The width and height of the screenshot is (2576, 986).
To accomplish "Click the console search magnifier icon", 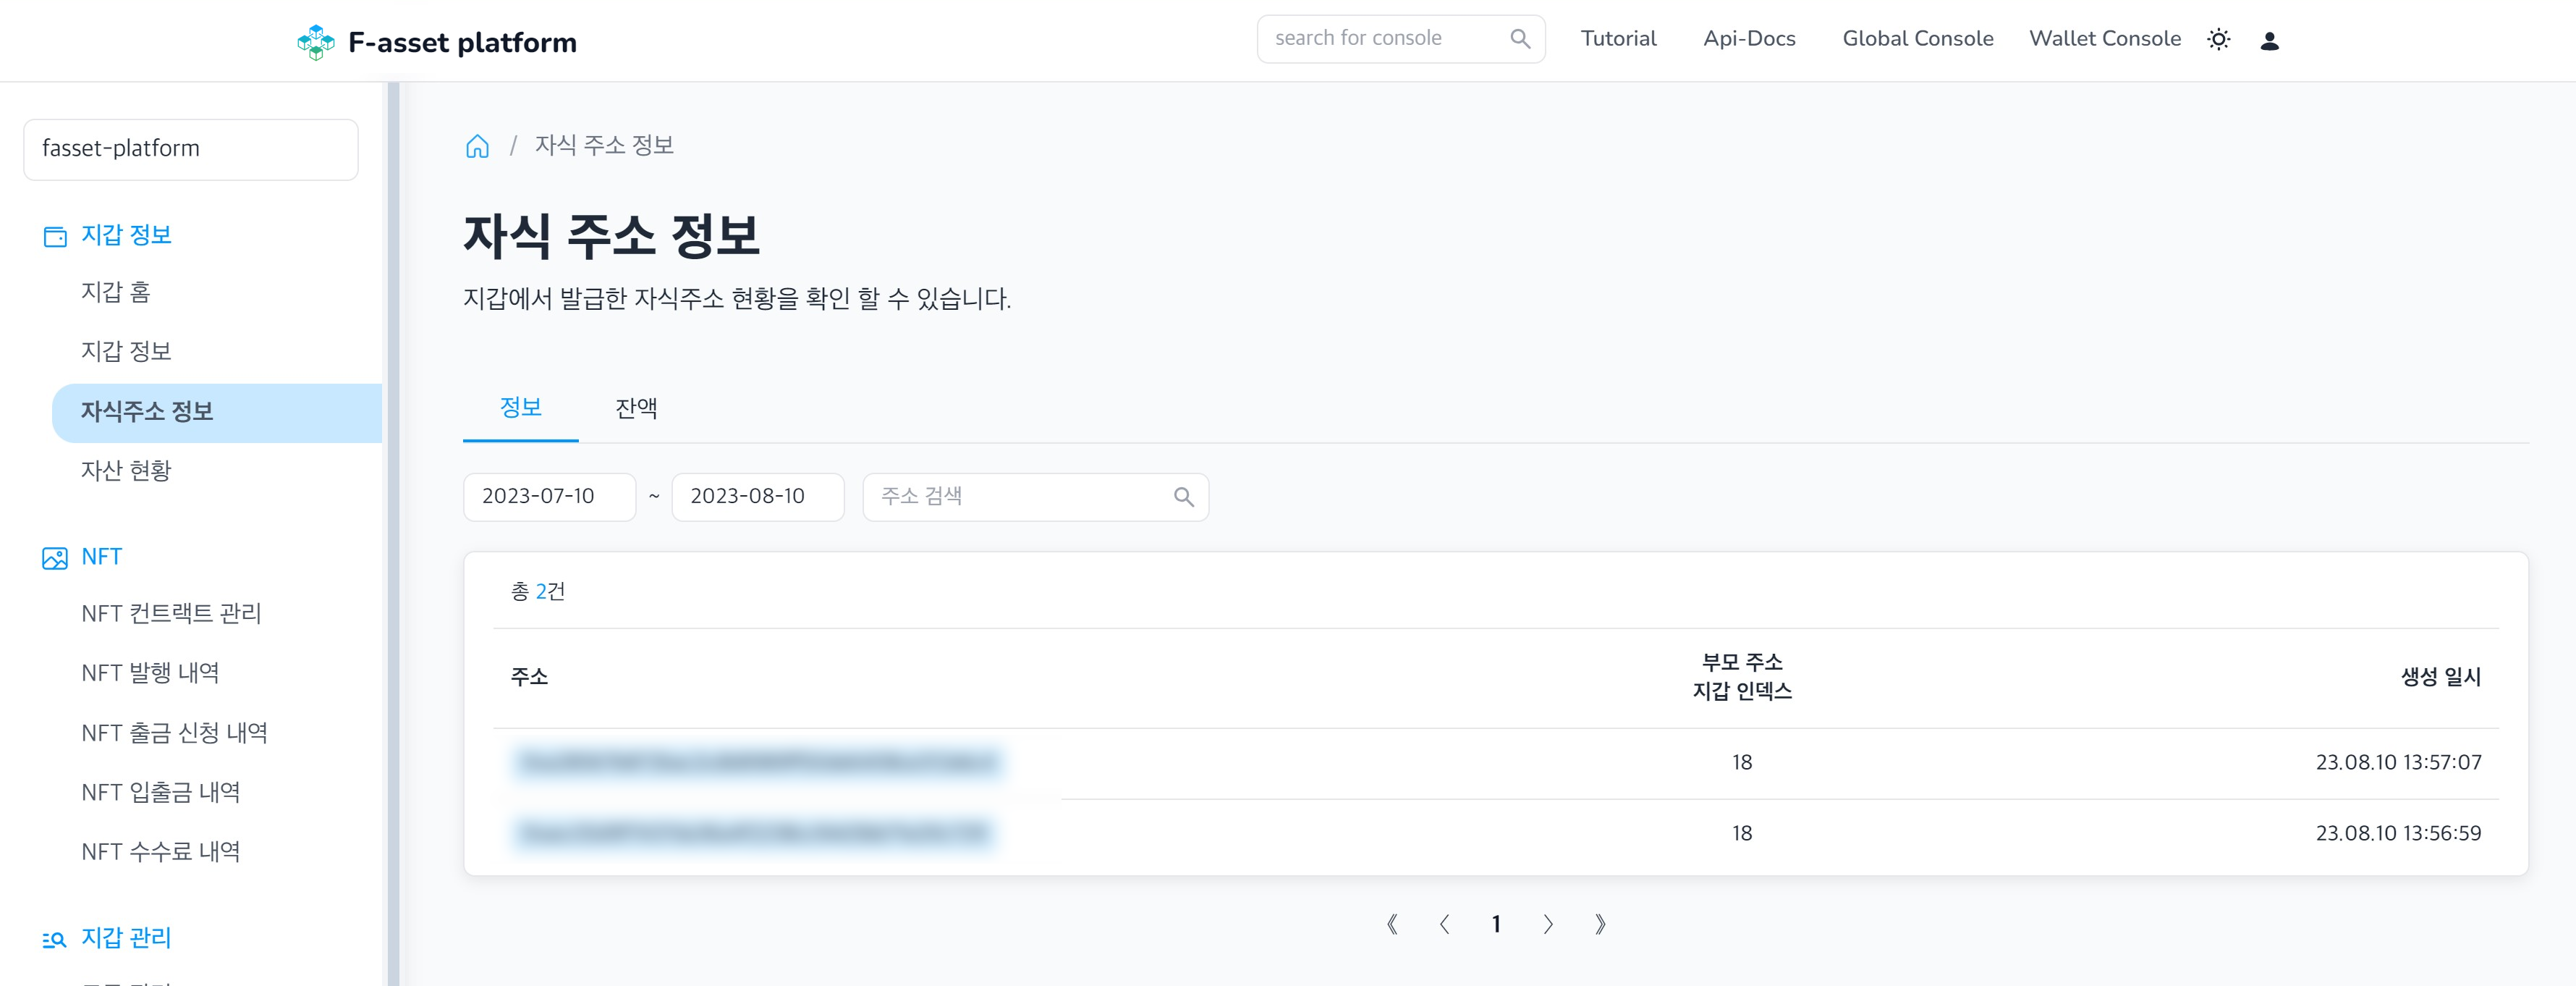I will pos(1520,39).
